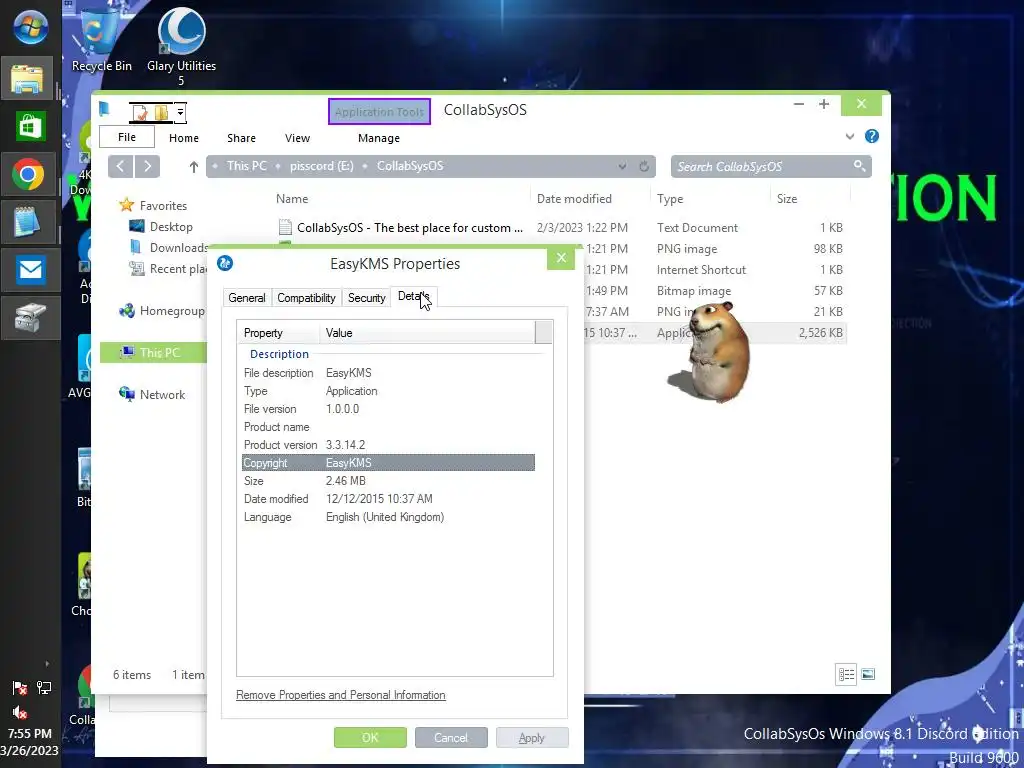Open quick access toolbar customize dropdown
Screen dimensions: 1024x768
click(x=180, y=113)
